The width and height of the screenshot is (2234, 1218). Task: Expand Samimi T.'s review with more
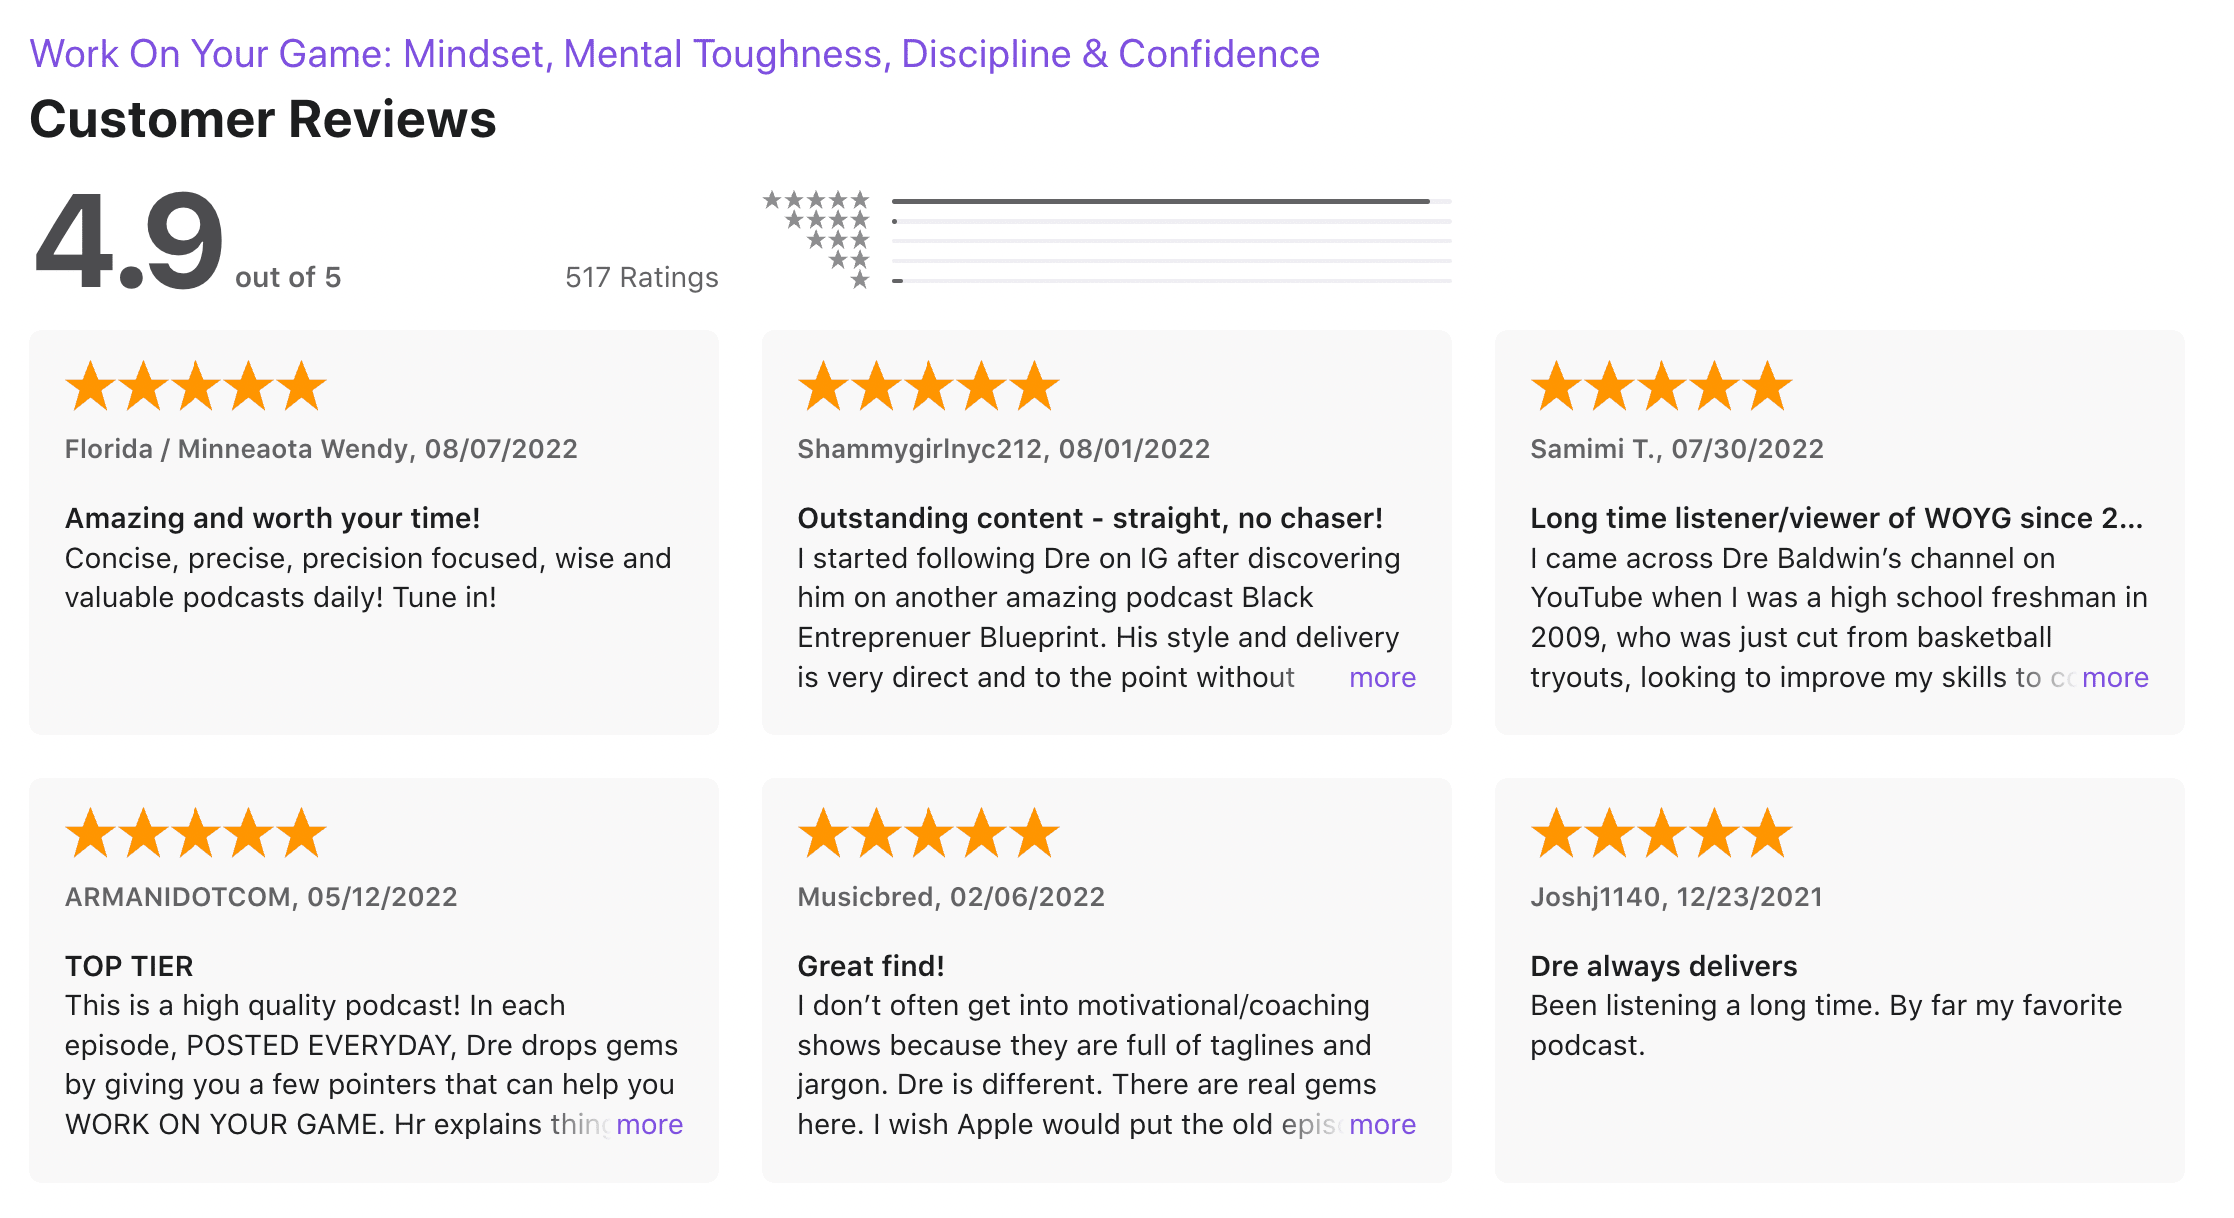2115,678
